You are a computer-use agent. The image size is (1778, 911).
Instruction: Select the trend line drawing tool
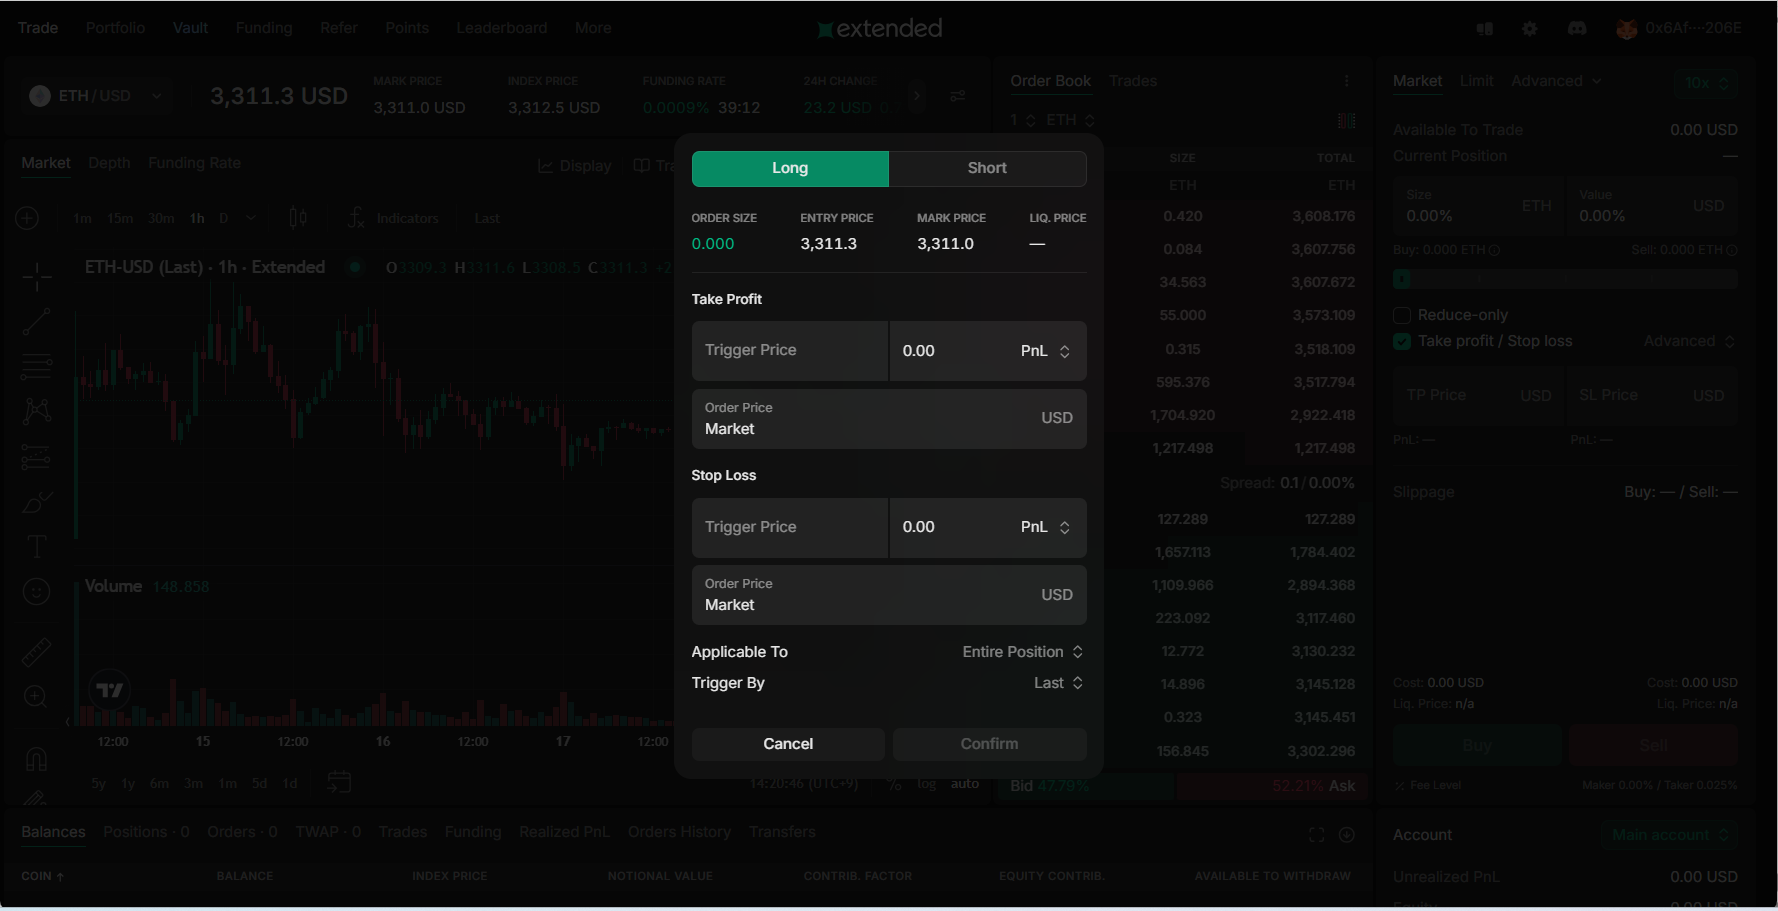pyautogui.click(x=36, y=322)
